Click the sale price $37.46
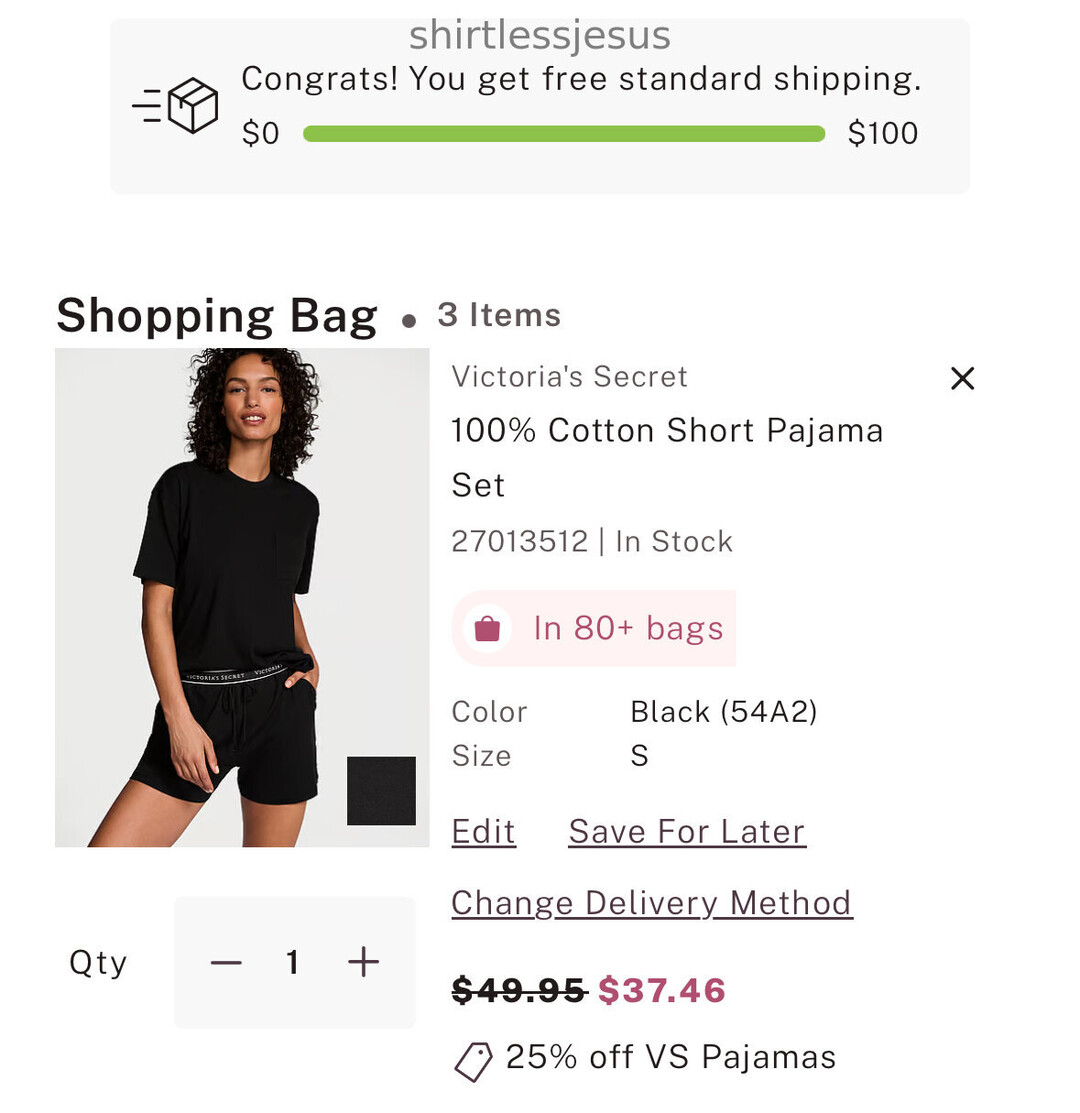 [661, 990]
